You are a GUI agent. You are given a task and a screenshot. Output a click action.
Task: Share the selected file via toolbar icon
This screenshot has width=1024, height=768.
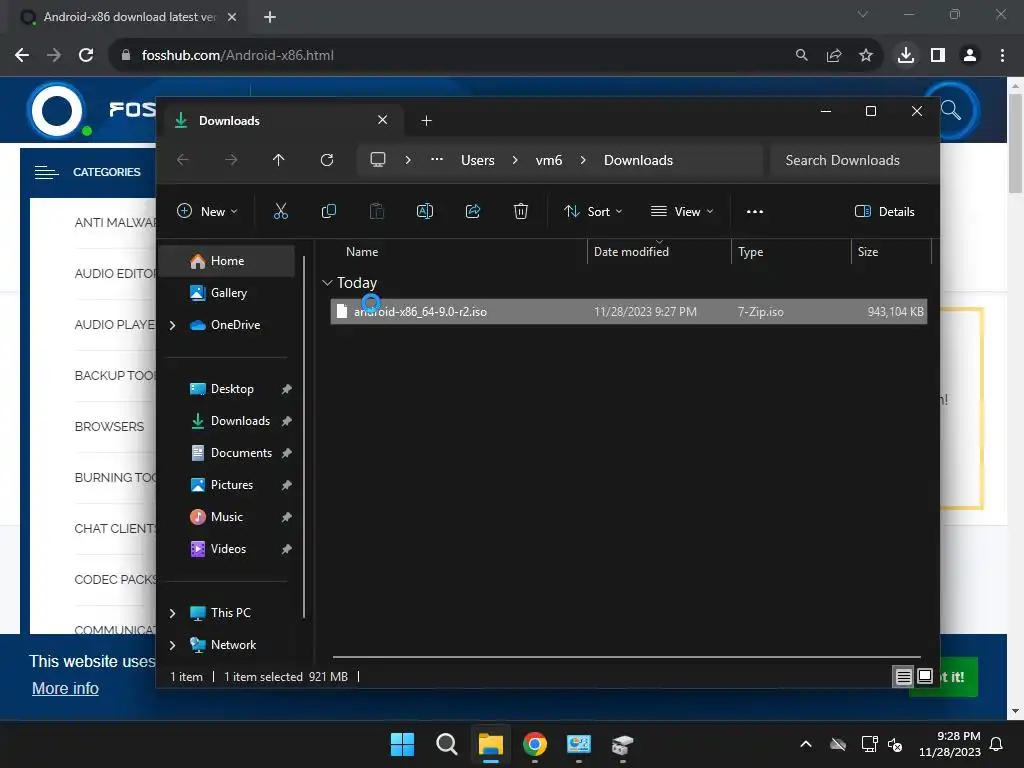click(x=473, y=211)
